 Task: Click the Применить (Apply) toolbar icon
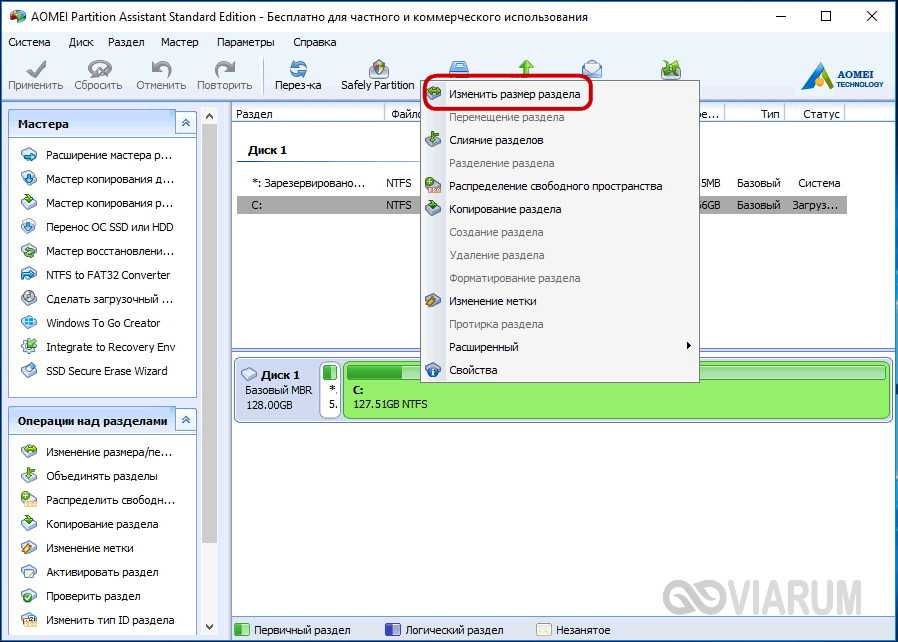tap(35, 69)
